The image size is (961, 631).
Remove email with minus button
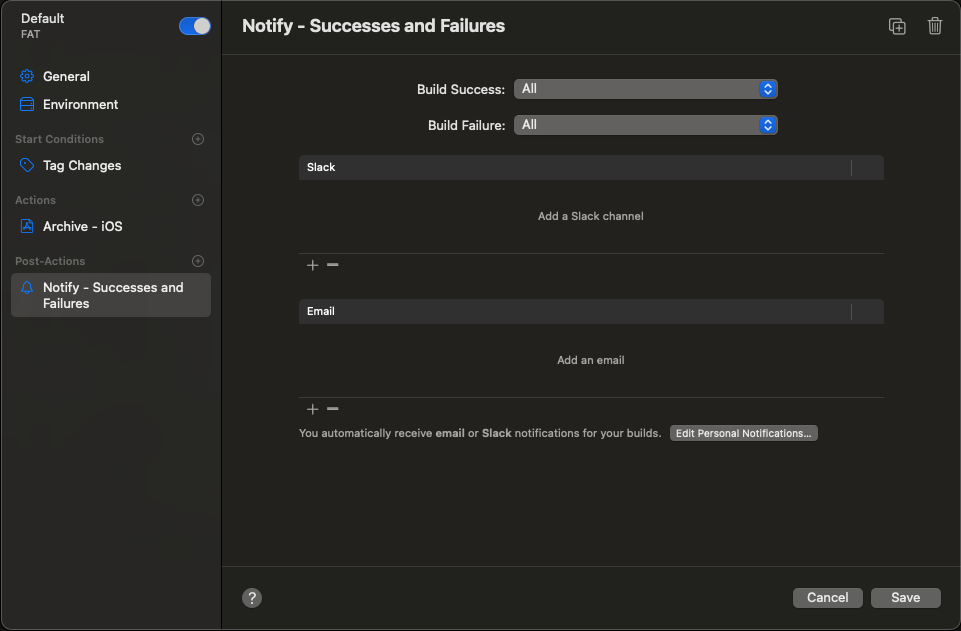[333, 409]
